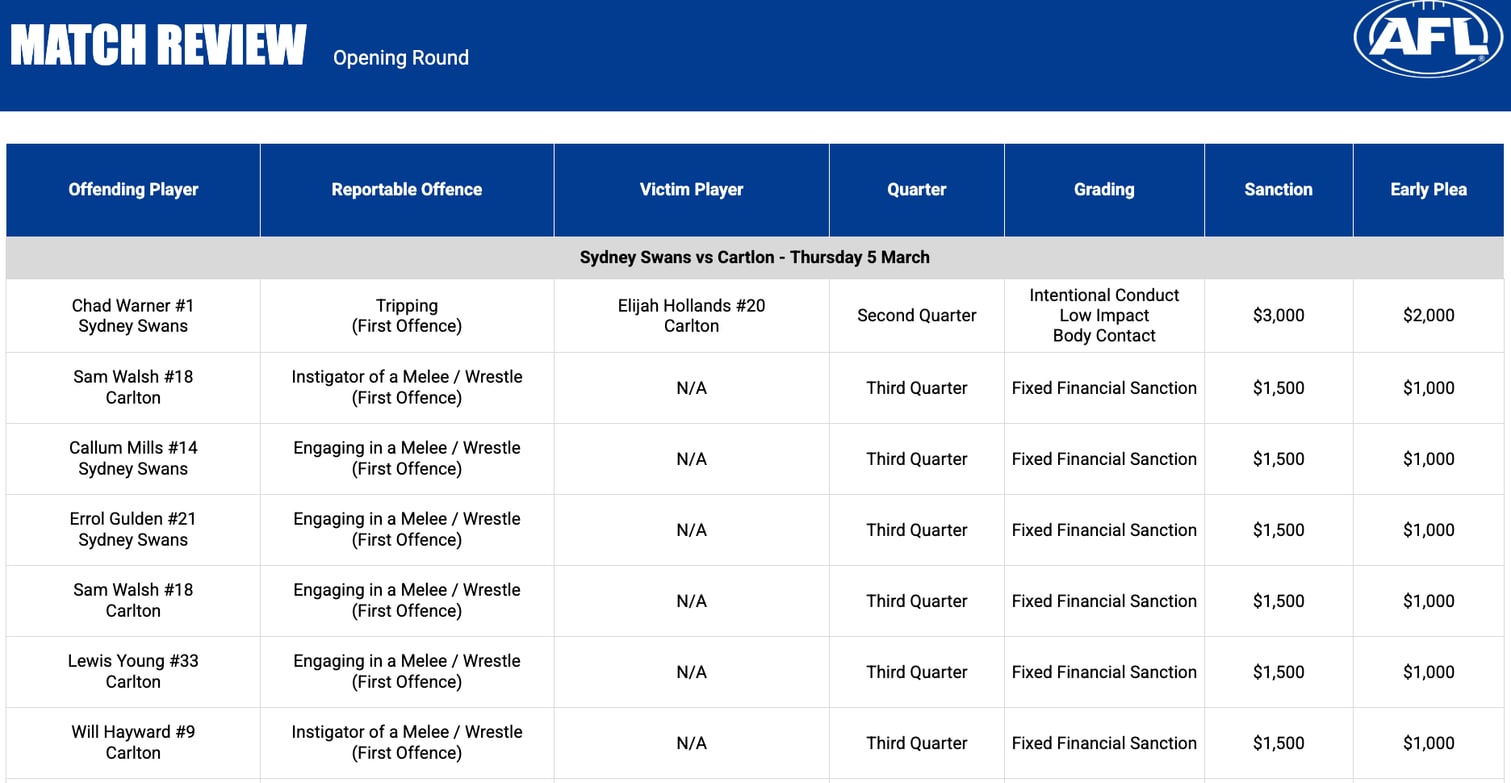Click the AFL logo
The width and height of the screenshot is (1511, 783).
tap(1427, 38)
